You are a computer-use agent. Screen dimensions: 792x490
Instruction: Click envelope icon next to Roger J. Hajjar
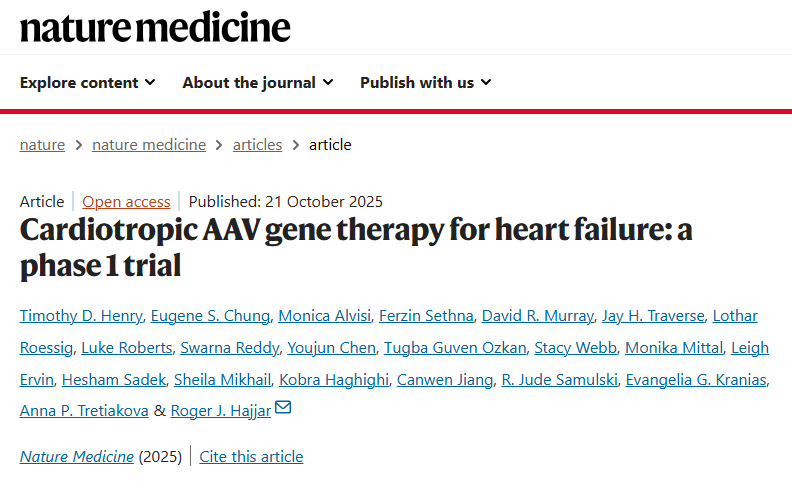coord(283,408)
